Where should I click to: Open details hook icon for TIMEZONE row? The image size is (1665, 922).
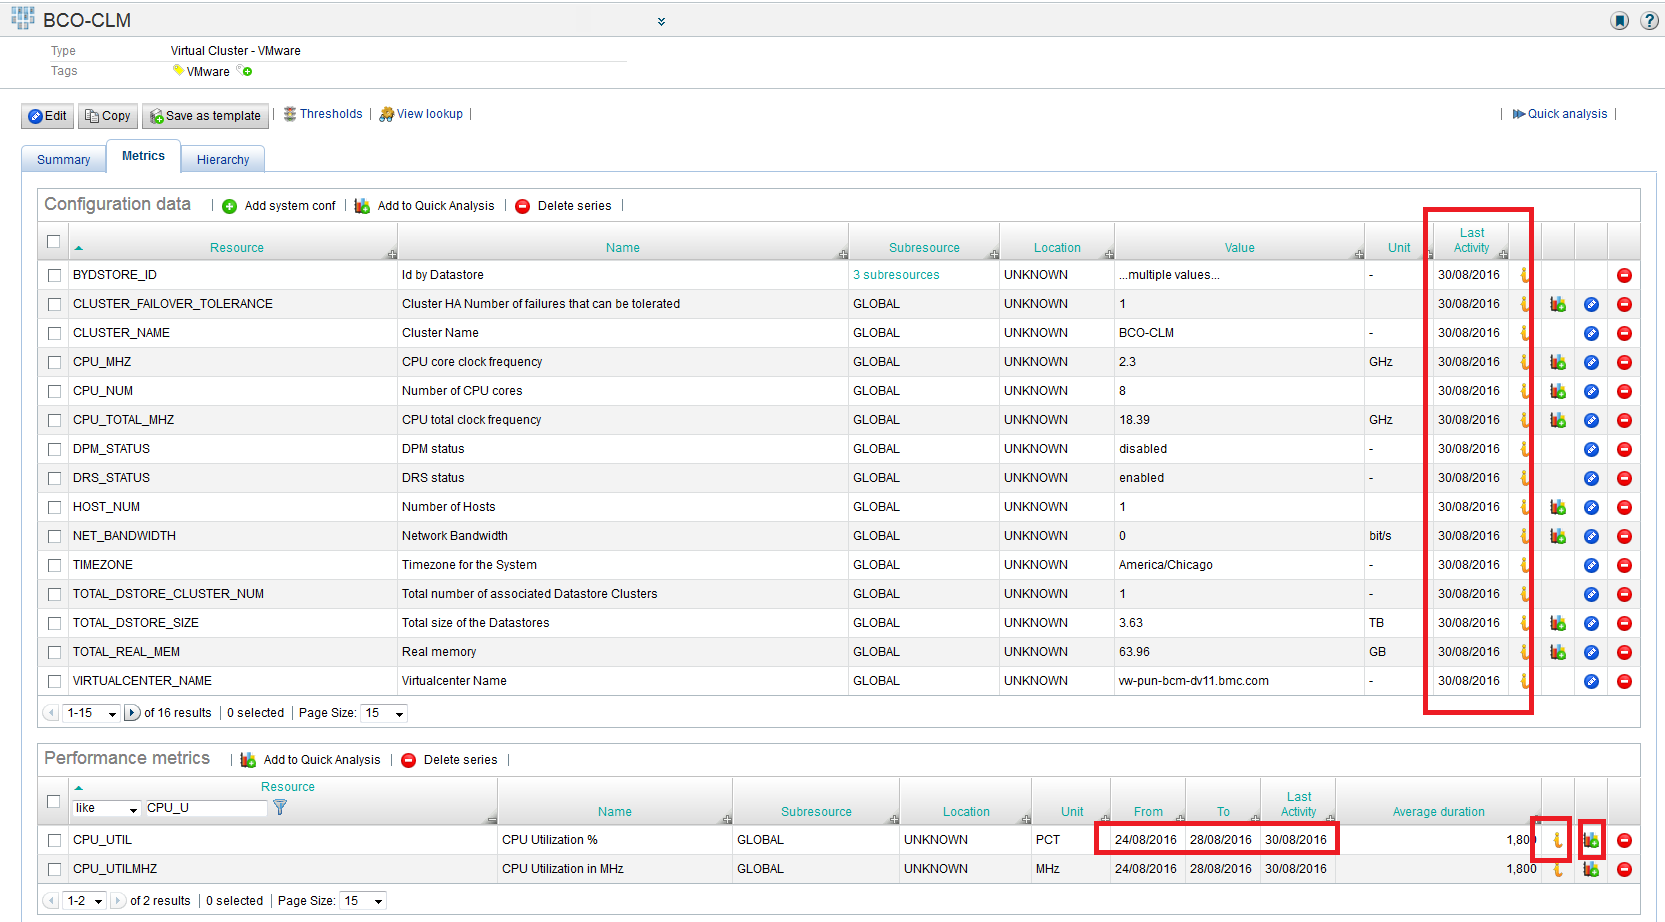tap(1525, 565)
